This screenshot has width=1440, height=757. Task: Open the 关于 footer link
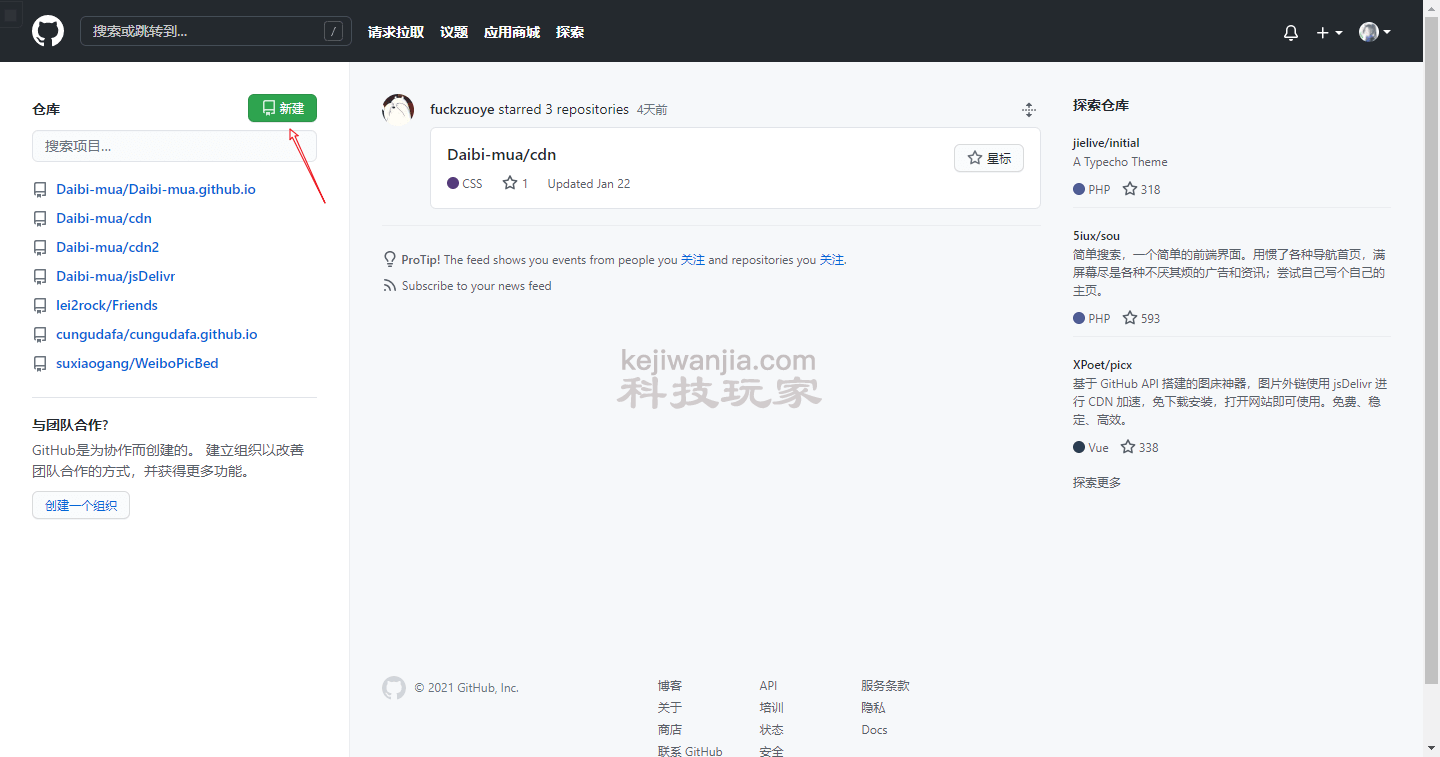click(670, 708)
